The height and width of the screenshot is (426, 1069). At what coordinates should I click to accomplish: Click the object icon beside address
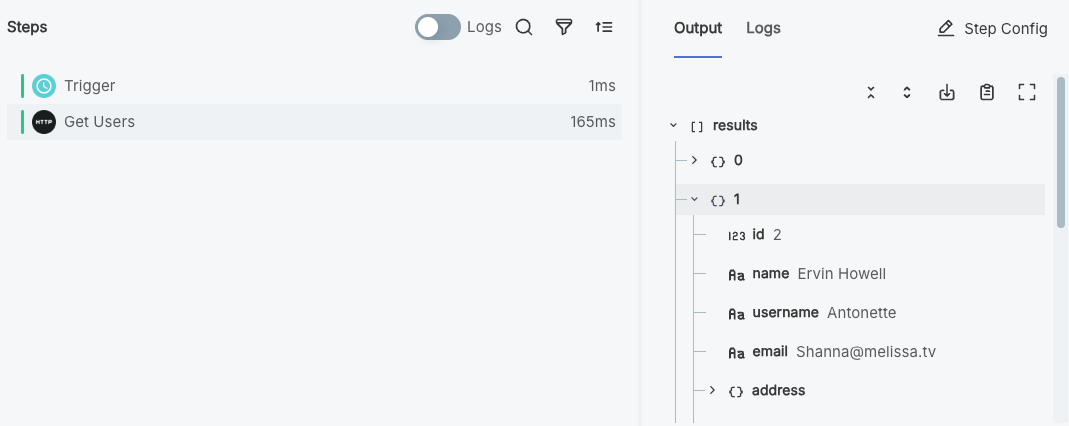click(736, 392)
